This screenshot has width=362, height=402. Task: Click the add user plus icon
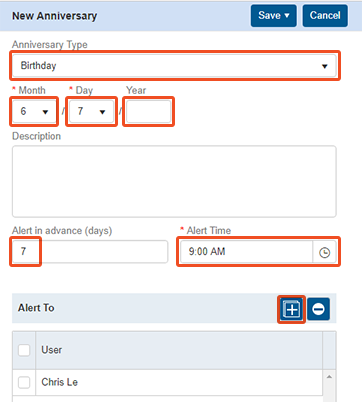[291, 309]
